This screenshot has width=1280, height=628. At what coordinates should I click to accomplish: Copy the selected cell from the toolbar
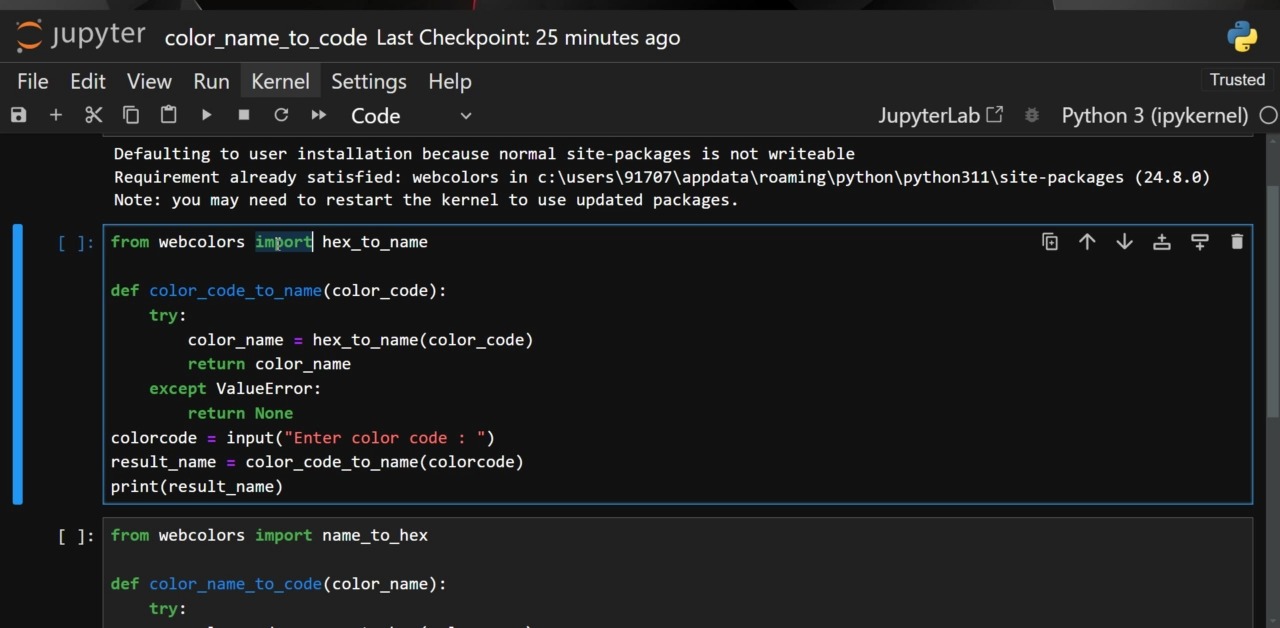coord(131,115)
